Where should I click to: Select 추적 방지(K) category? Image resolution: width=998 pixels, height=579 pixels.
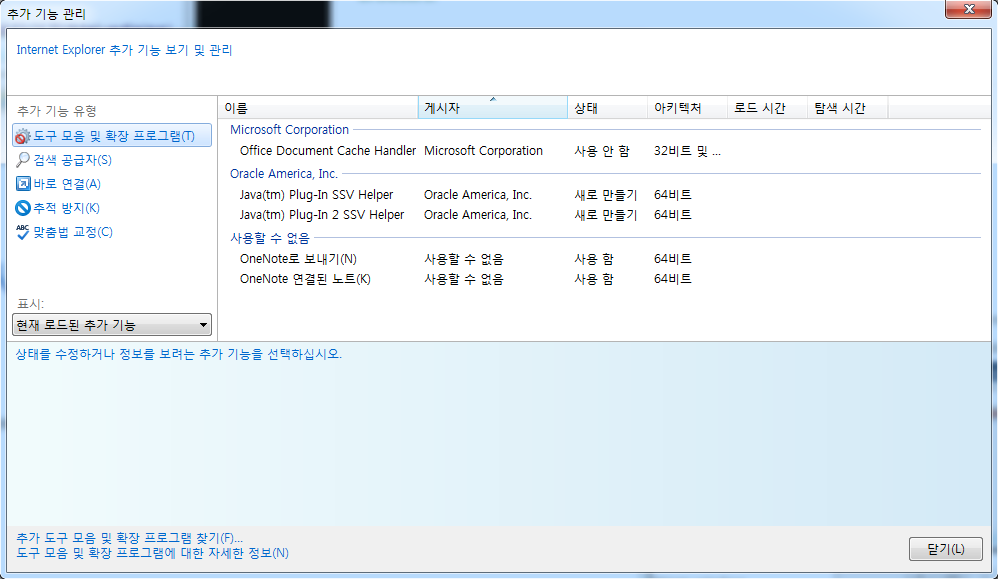pos(66,208)
